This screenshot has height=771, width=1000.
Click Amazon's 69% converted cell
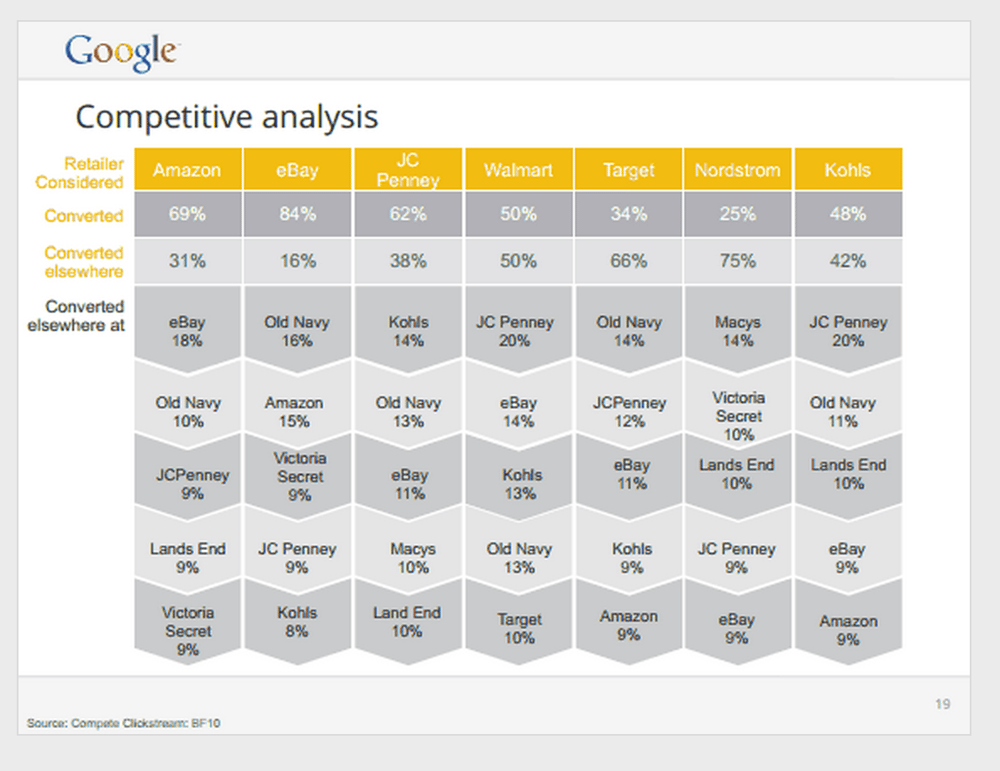coord(188,214)
